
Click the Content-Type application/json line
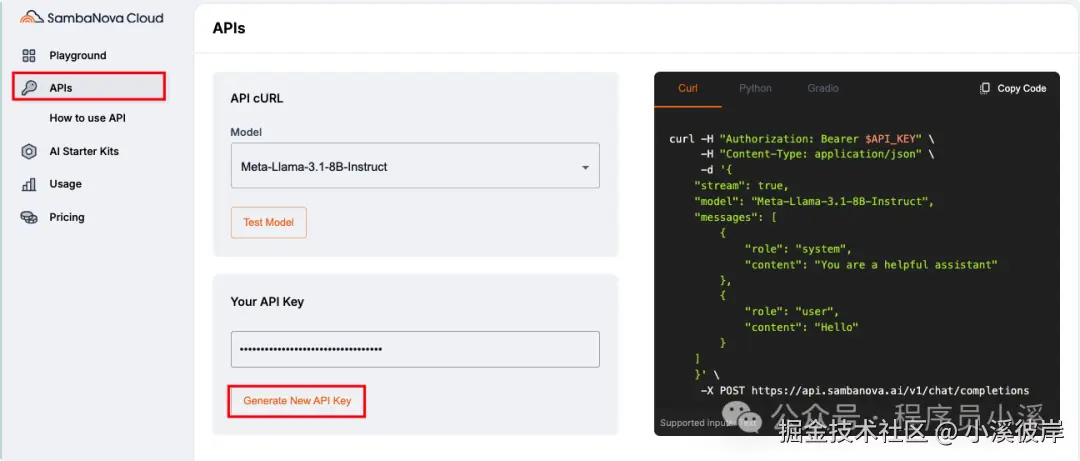(818, 154)
